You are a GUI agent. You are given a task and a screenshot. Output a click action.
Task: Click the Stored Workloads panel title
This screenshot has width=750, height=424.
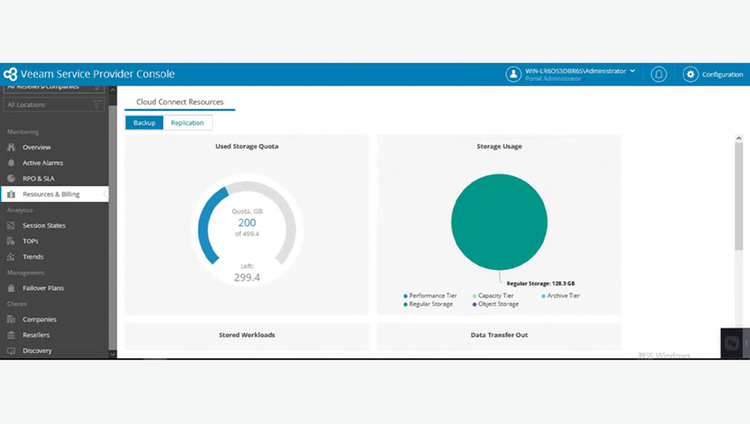point(247,335)
